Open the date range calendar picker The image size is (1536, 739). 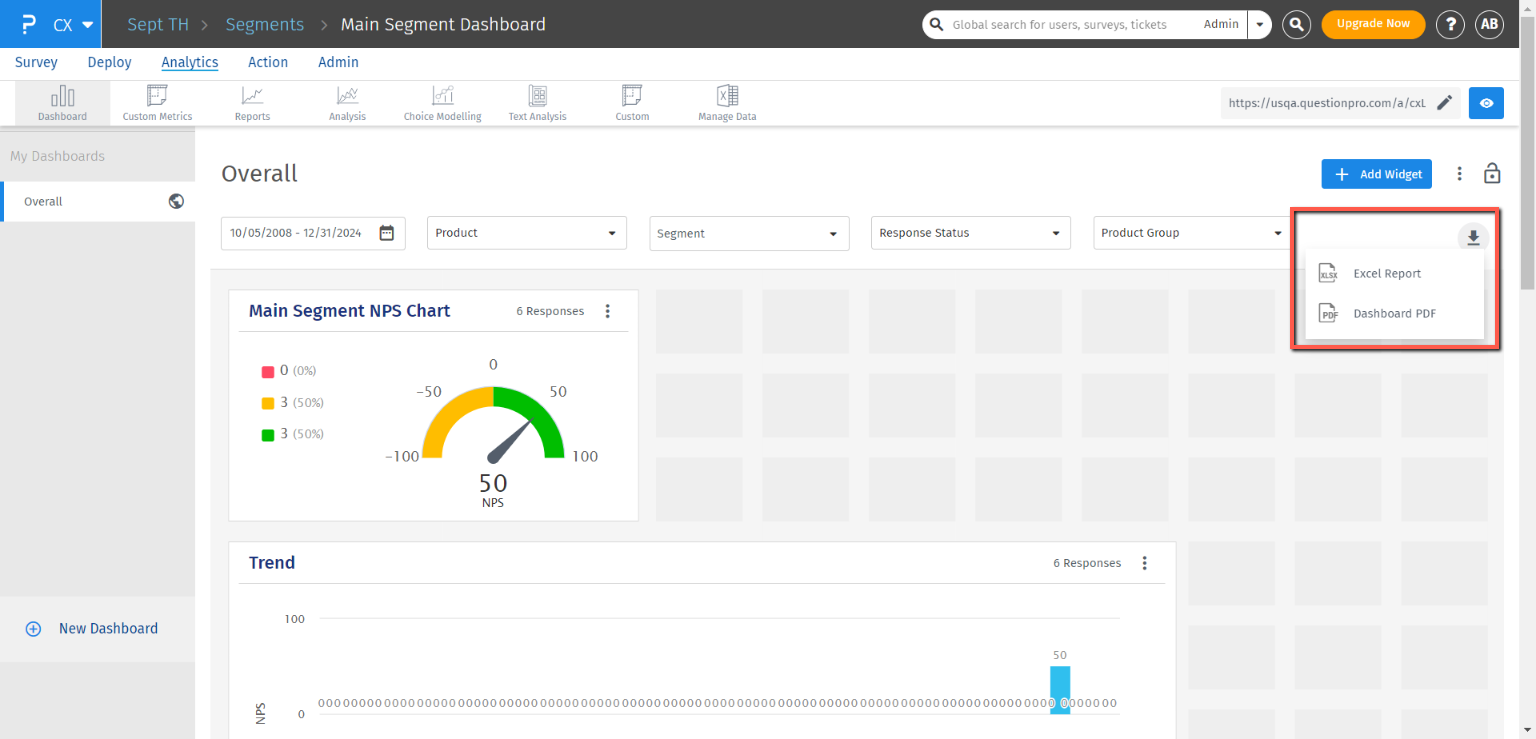(x=386, y=233)
